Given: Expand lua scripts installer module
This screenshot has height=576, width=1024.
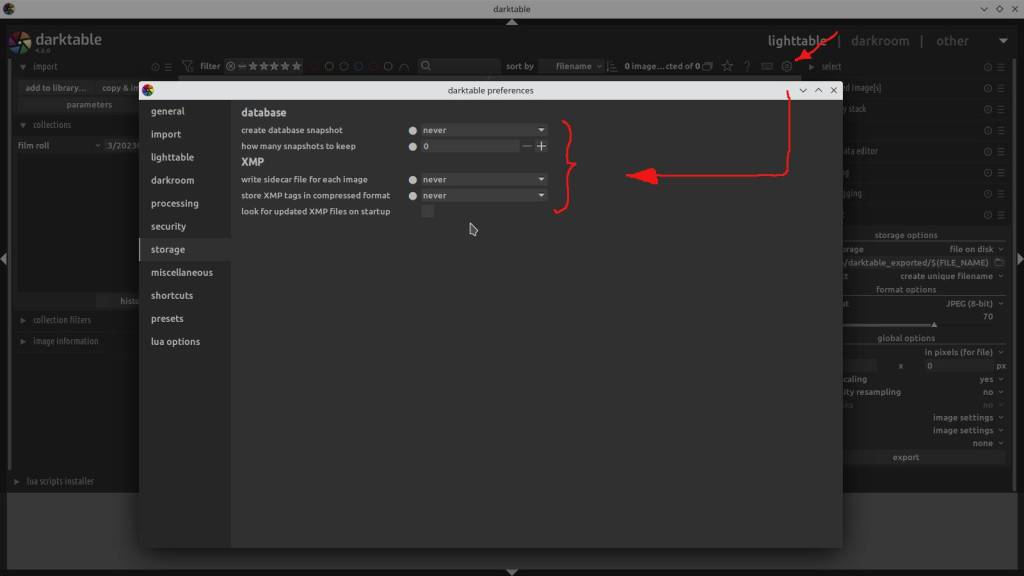Looking at the screenshot, I should (x=16, y=481).
